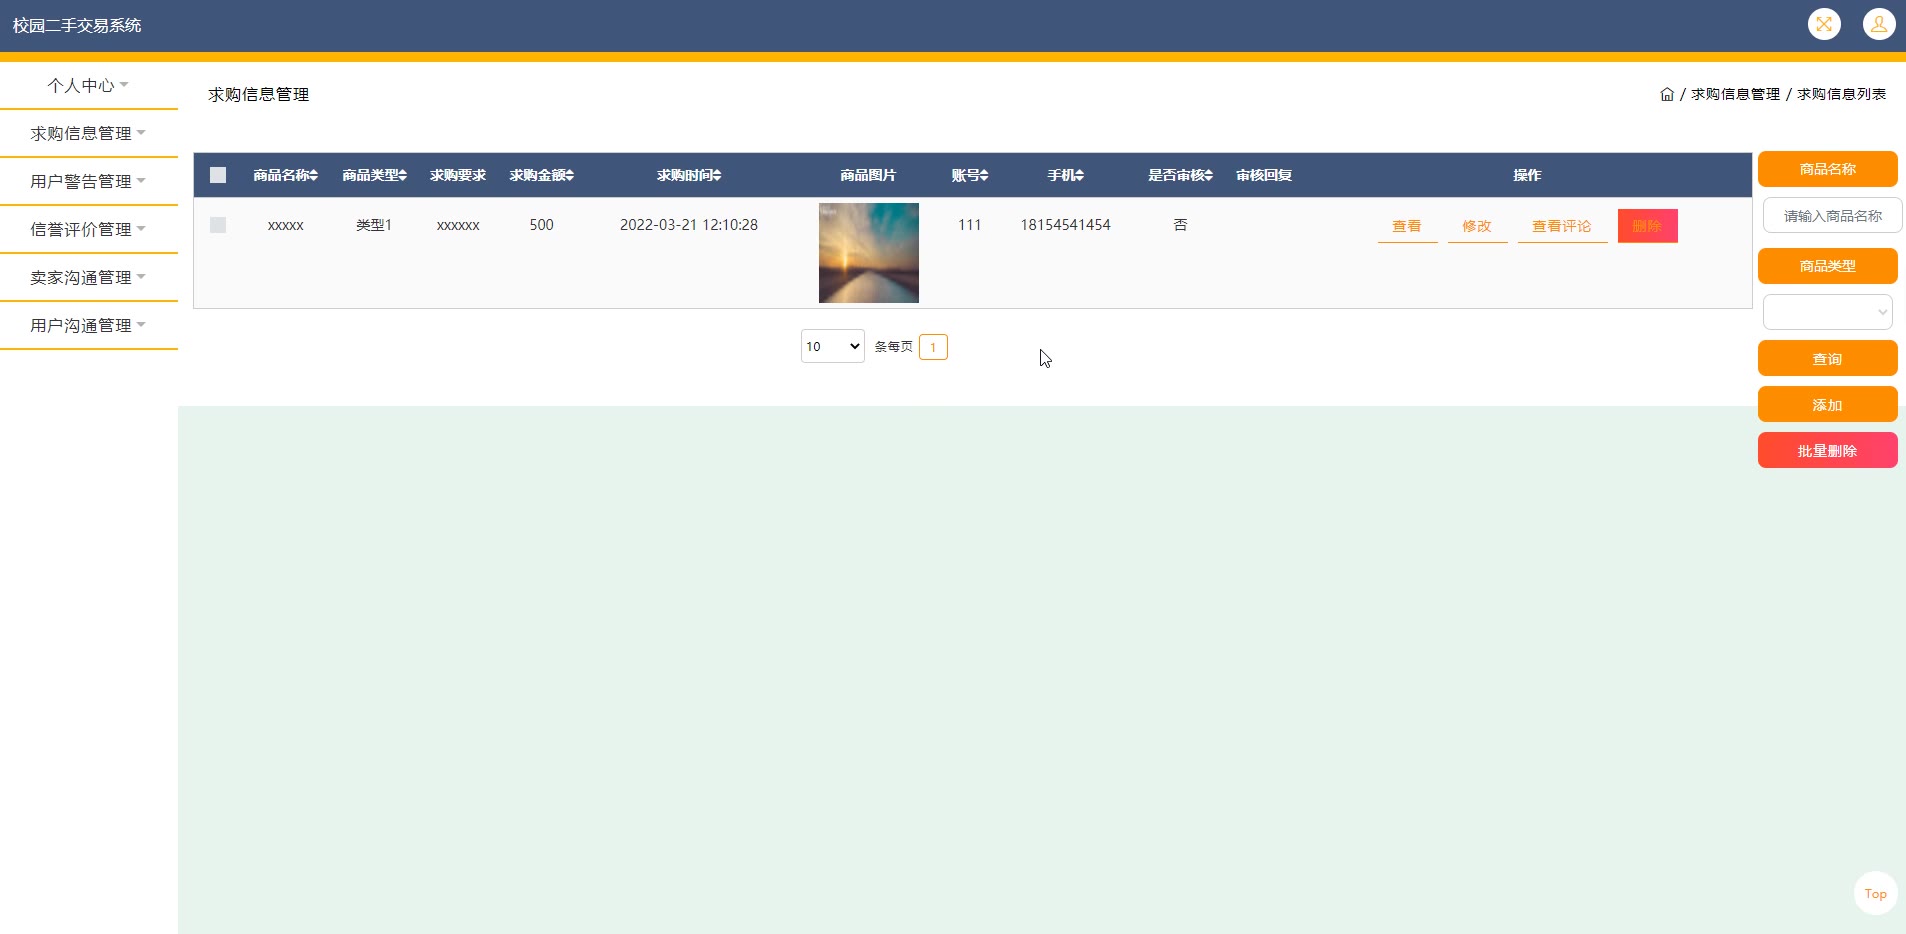Sort by 求购时间 column arrows
The image size is (1906, 934).
(x=717, y=175)
